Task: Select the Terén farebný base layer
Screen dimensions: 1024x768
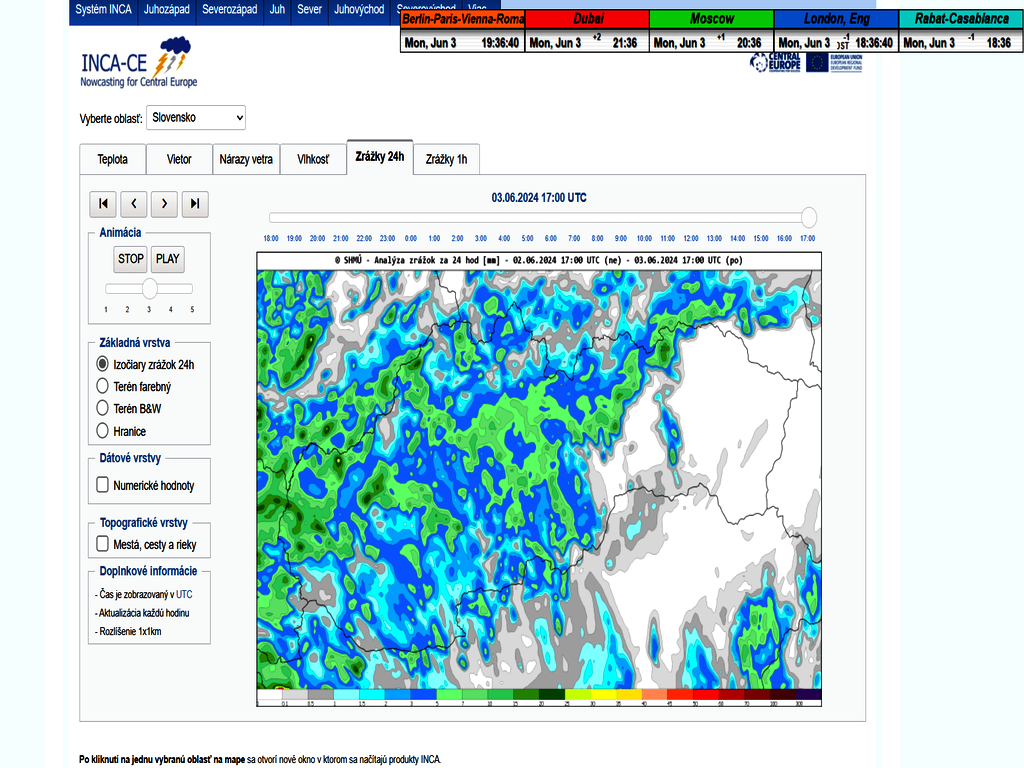Action: (x=102, y=386)
